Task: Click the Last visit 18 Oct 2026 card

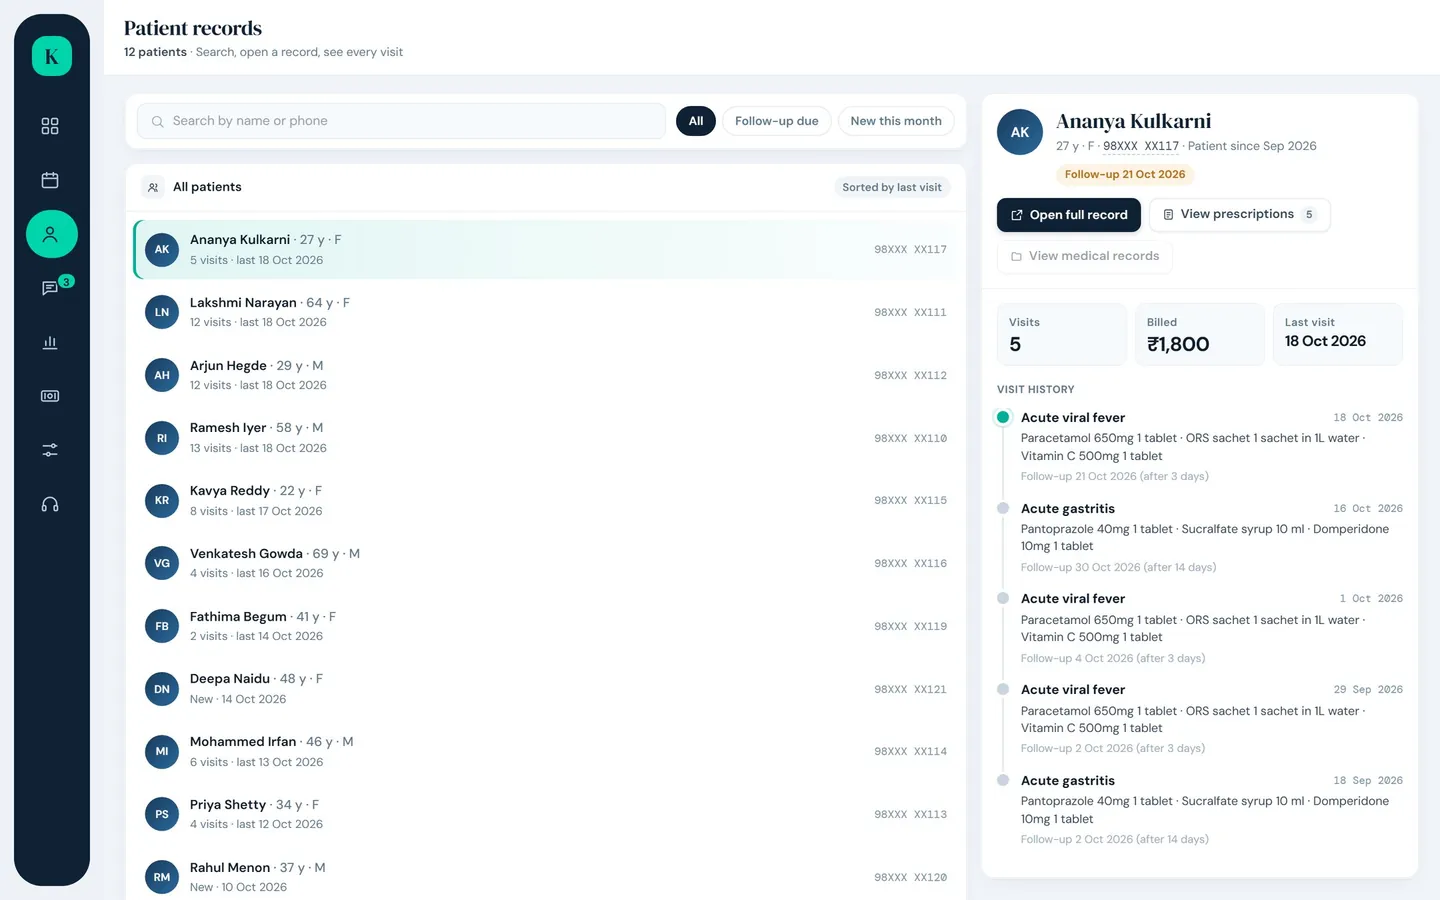Action: (x=1338, y=334)
